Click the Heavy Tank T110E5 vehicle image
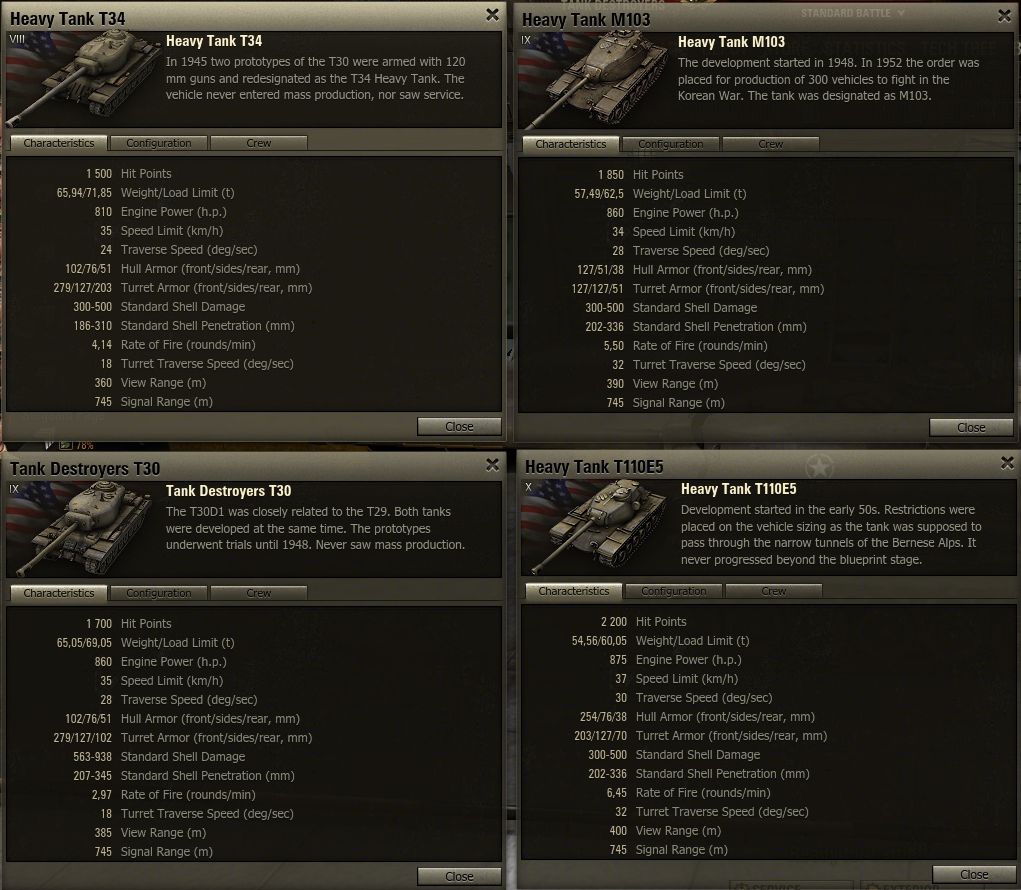This screenshot has height=890, width=1021. [x=597, y=527]
